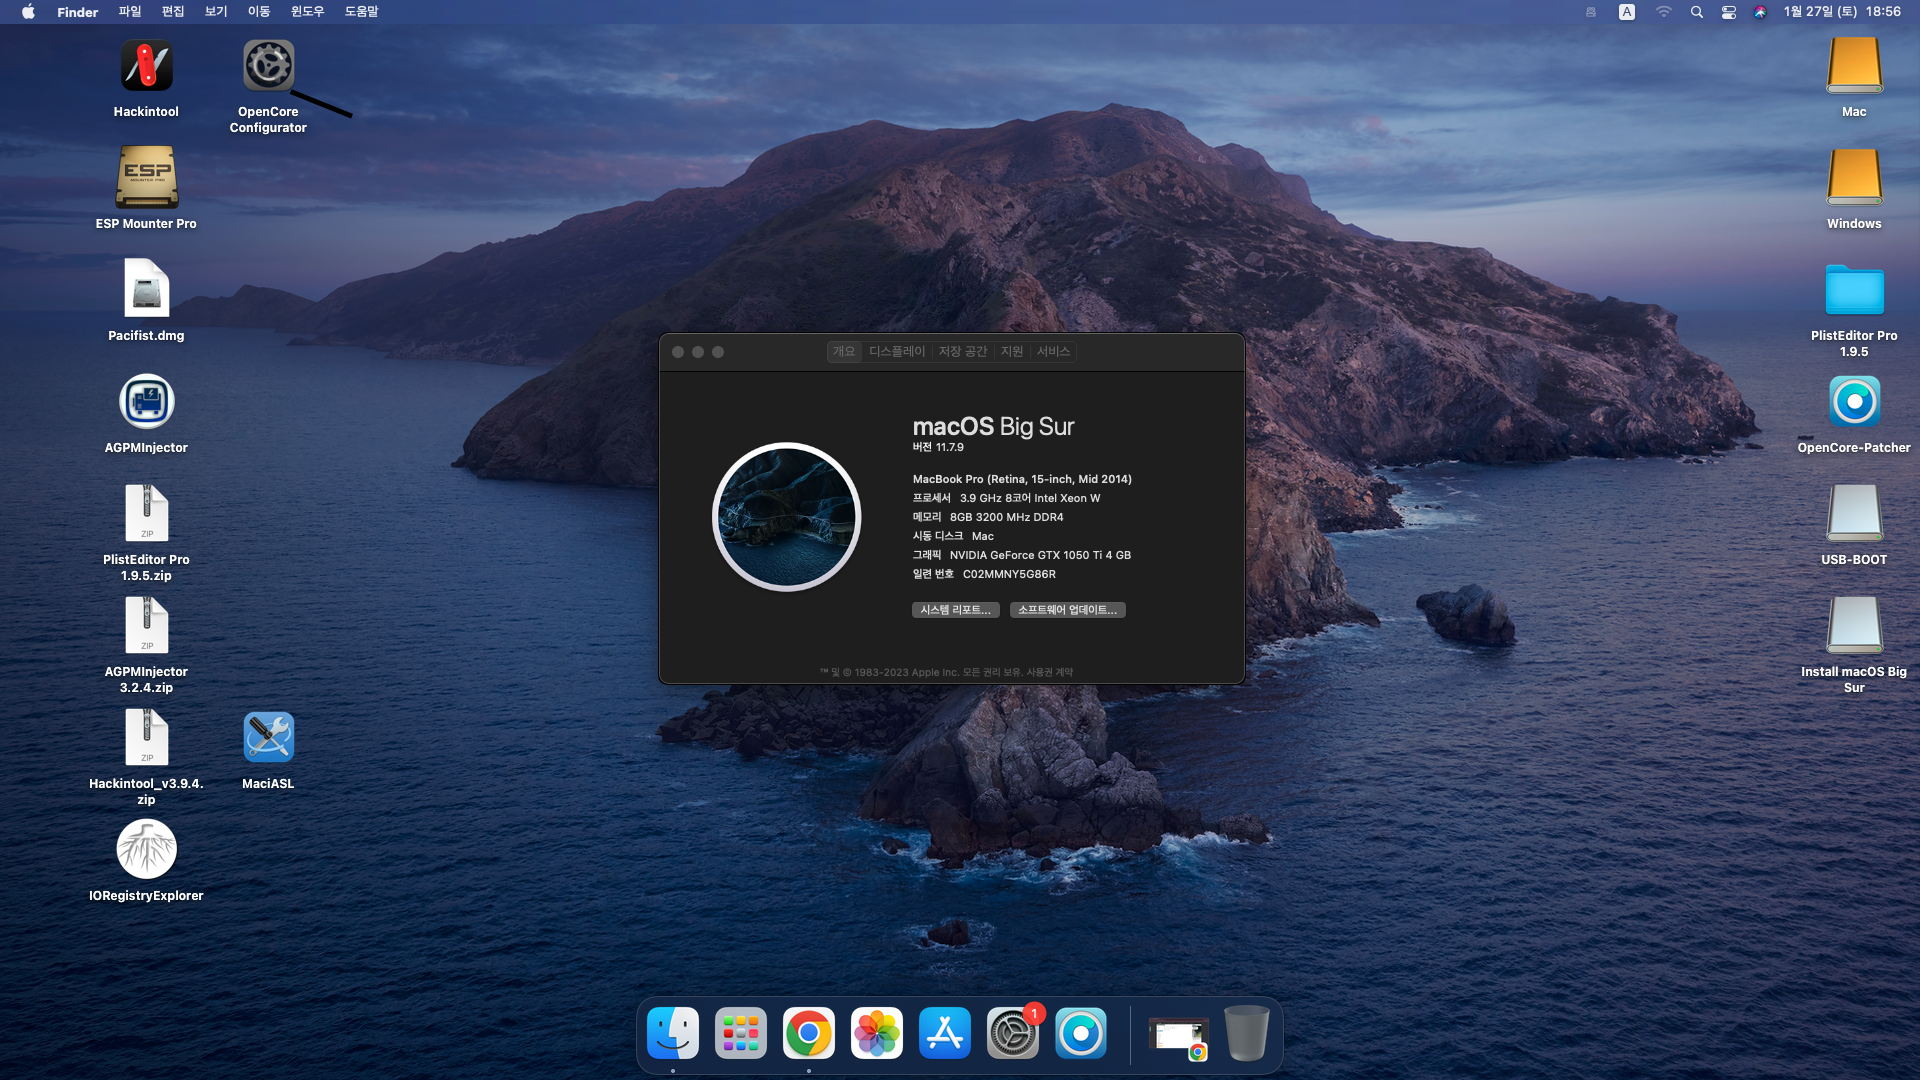Viewport: 1920px width, 1080px height.
Task: Select the AGPMInjector 3.2.4.zip file
Action: (146, 626)
